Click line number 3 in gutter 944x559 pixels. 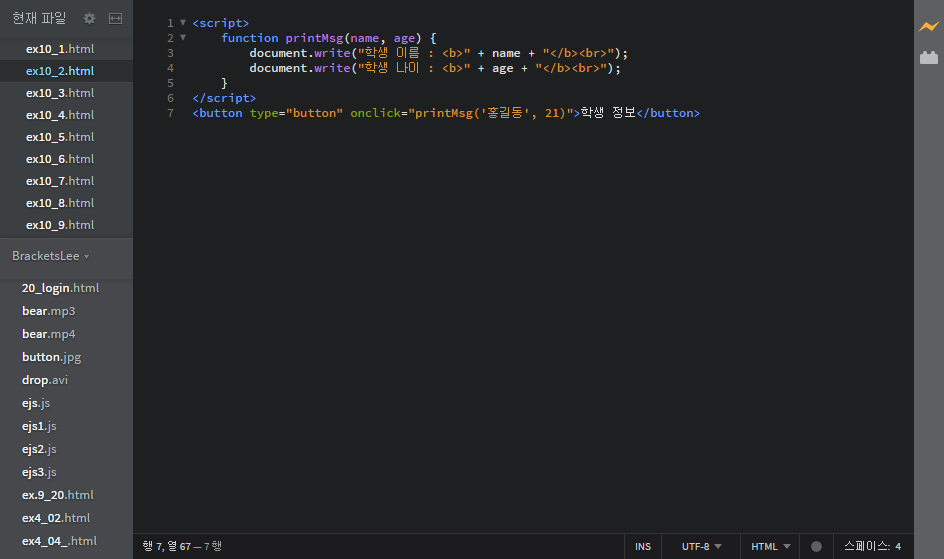pyautogui.click(x=170, y=53)
